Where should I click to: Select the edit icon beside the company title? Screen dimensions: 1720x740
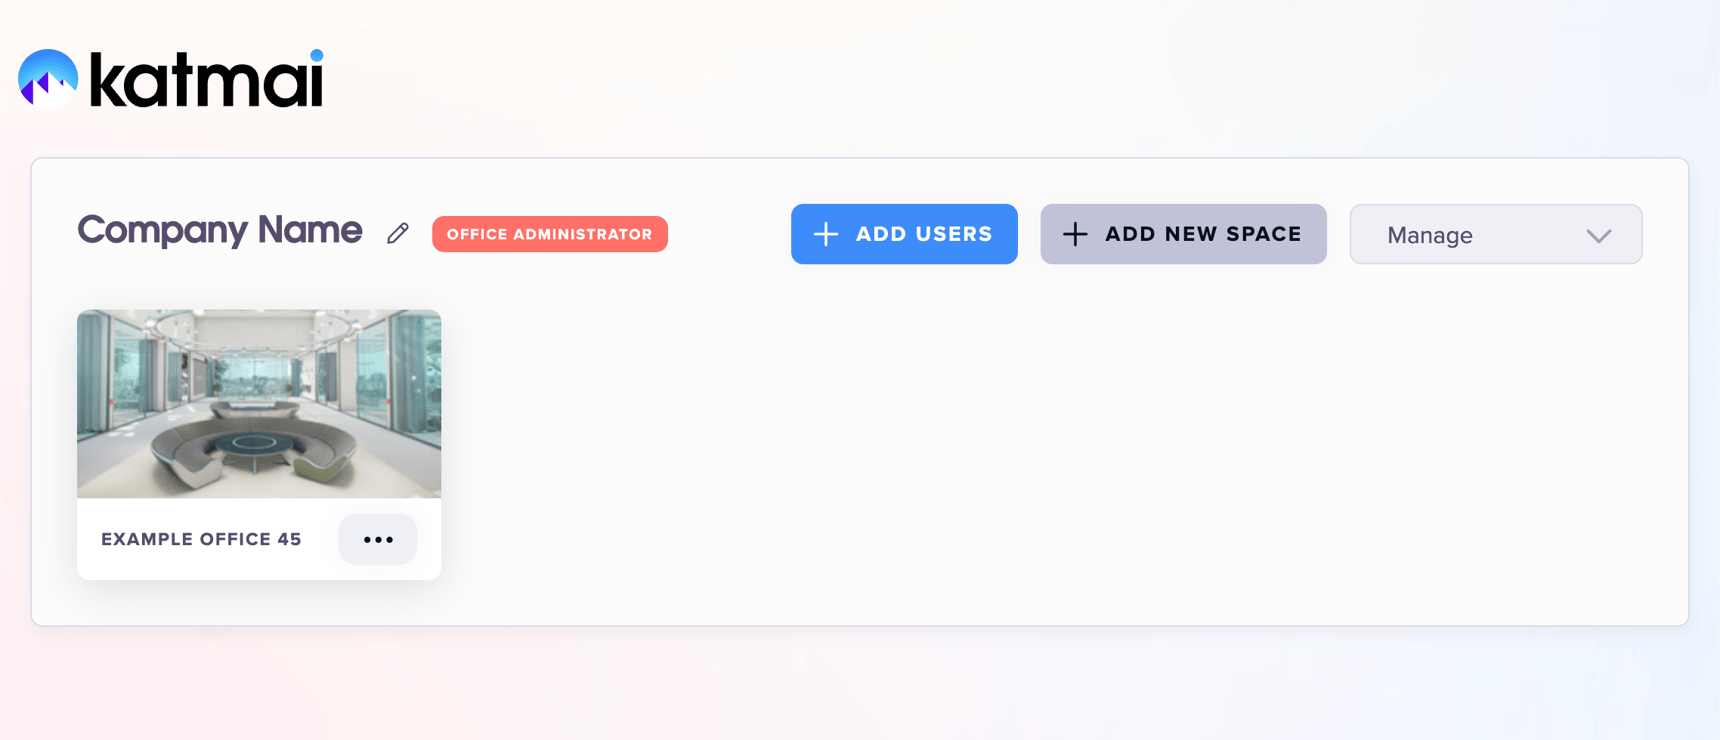[396, 231]
